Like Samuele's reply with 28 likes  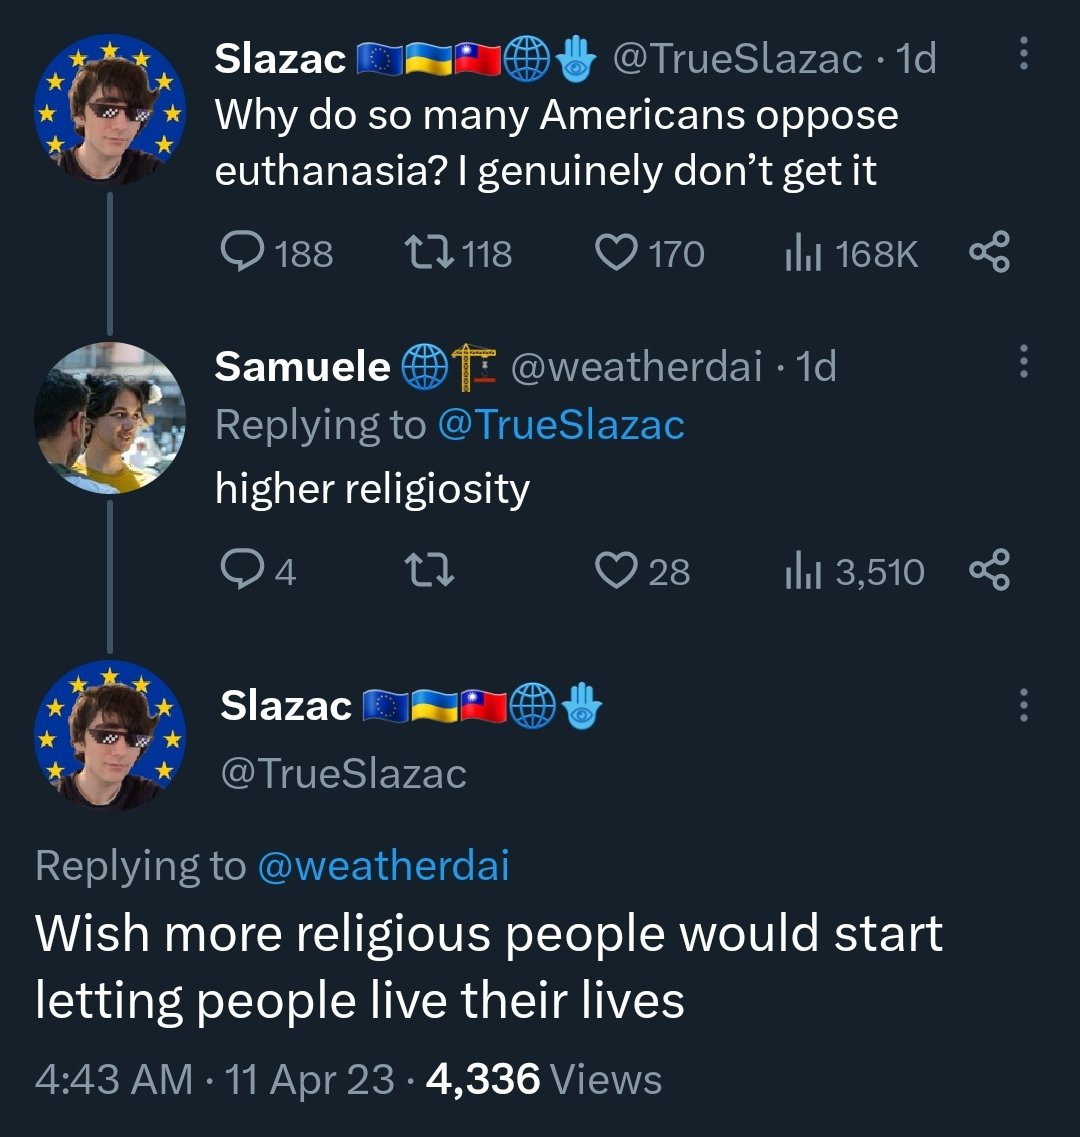[x=615, y=571]
